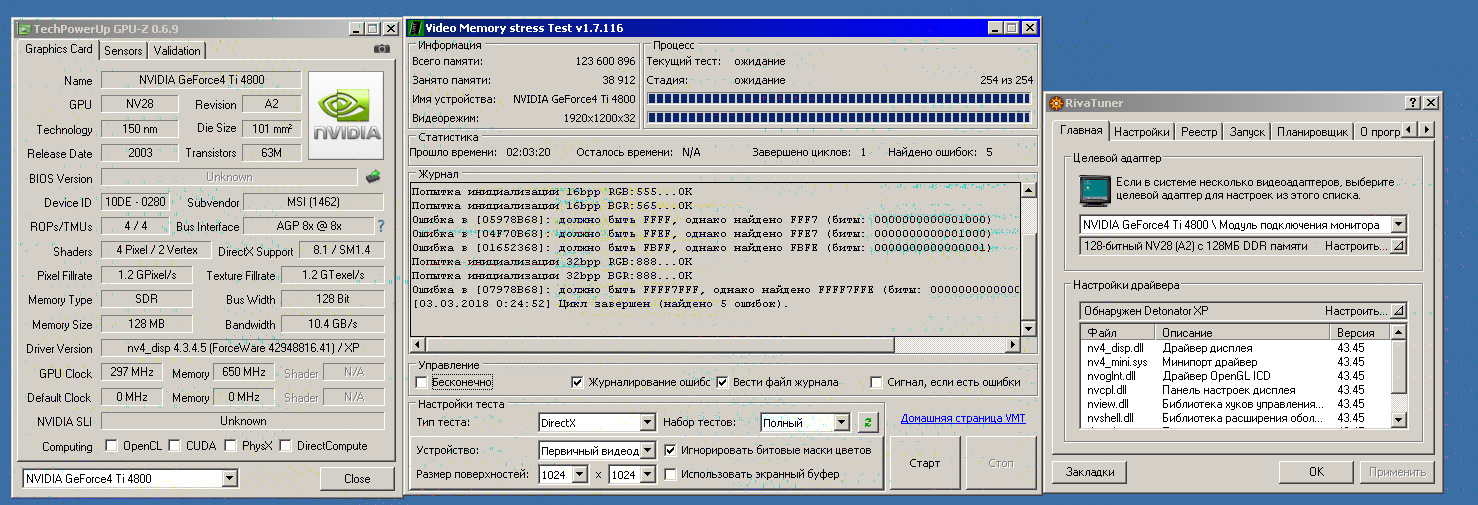Click the OK button in RivaTuner

(1316, 472)
